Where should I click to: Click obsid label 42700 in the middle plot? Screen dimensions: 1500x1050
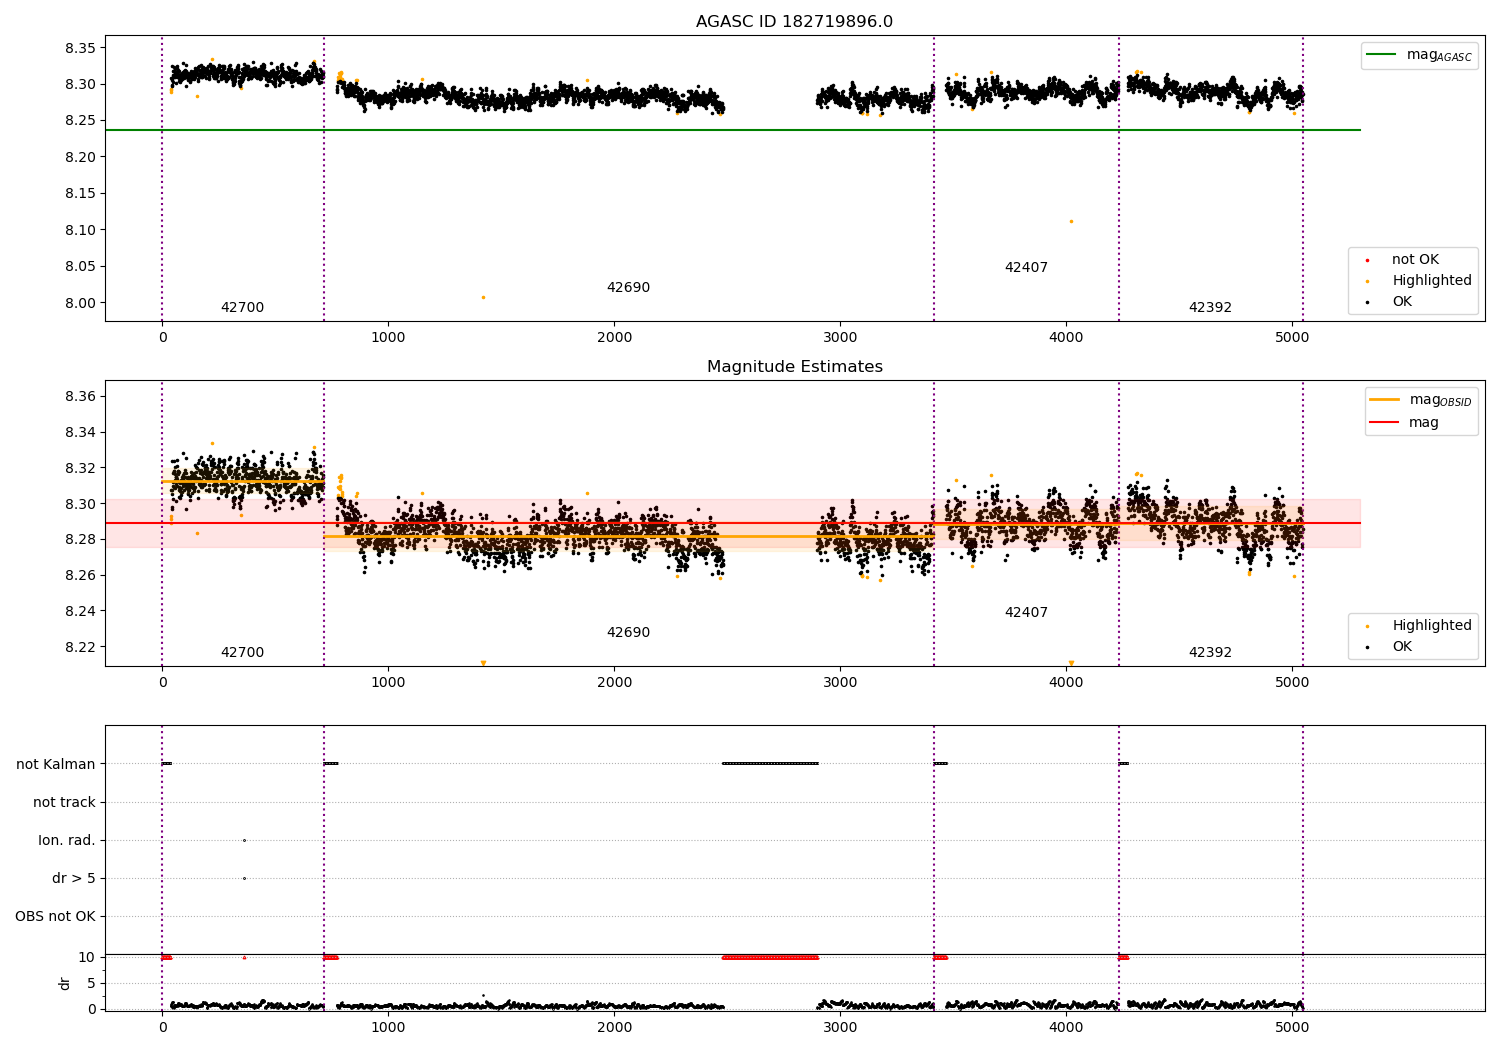[x=242, y=653]
